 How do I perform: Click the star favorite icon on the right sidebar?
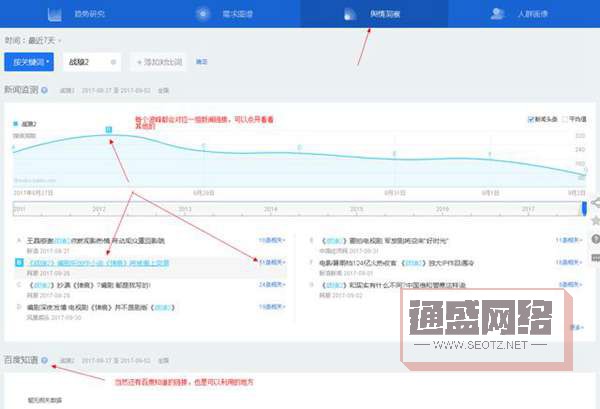pos(595,221)
